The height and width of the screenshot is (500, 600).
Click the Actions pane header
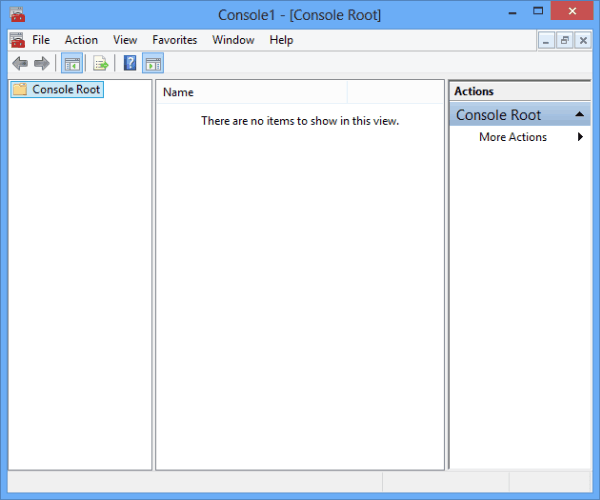click(x=520, y=91)
